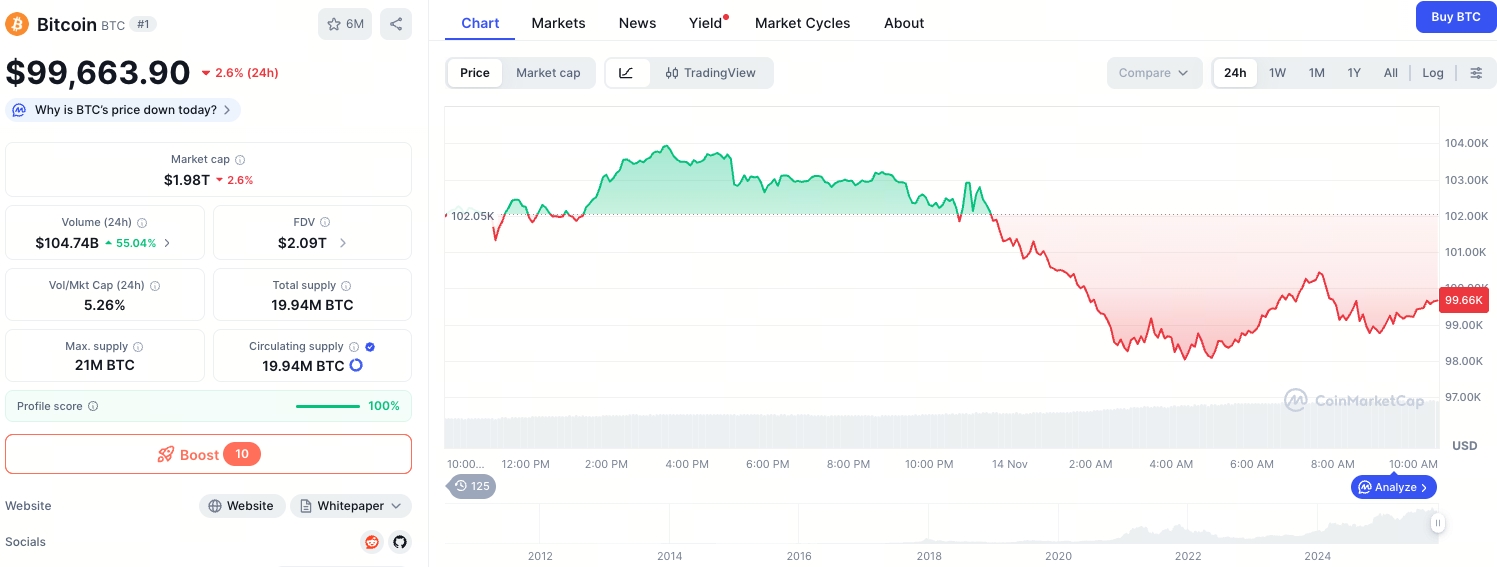Open the Reddit social link

tap(372, 542)
